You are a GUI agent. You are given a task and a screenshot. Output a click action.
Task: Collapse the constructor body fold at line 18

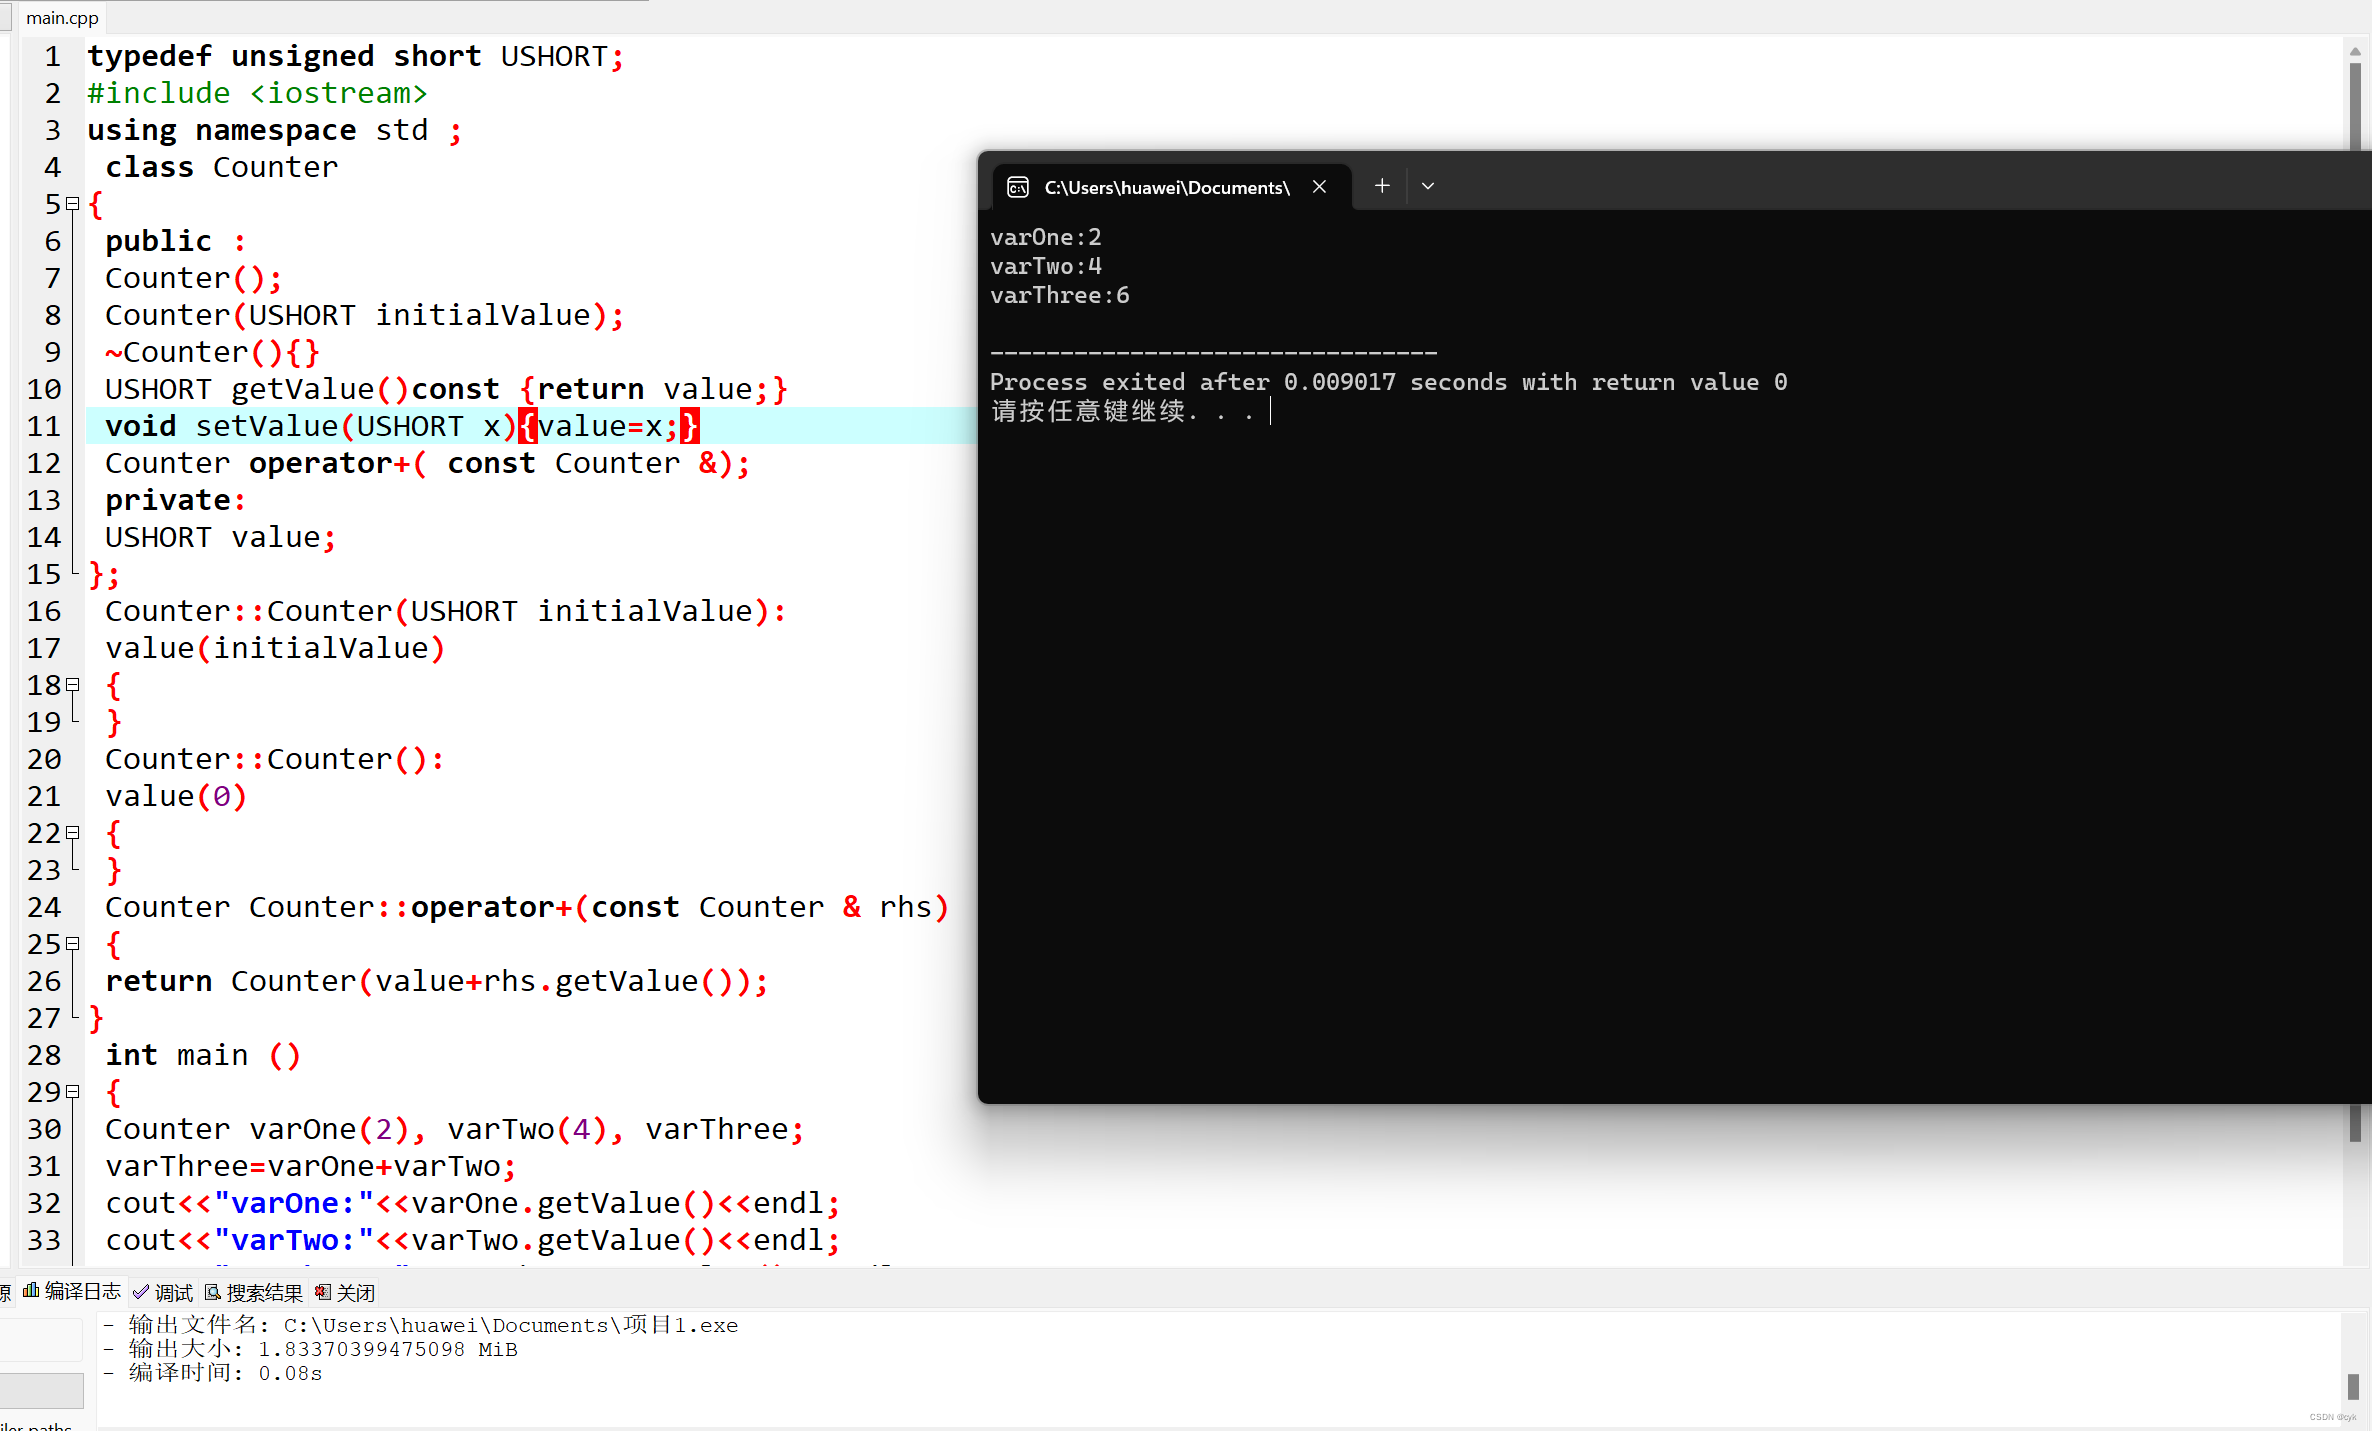click(72, 685)
